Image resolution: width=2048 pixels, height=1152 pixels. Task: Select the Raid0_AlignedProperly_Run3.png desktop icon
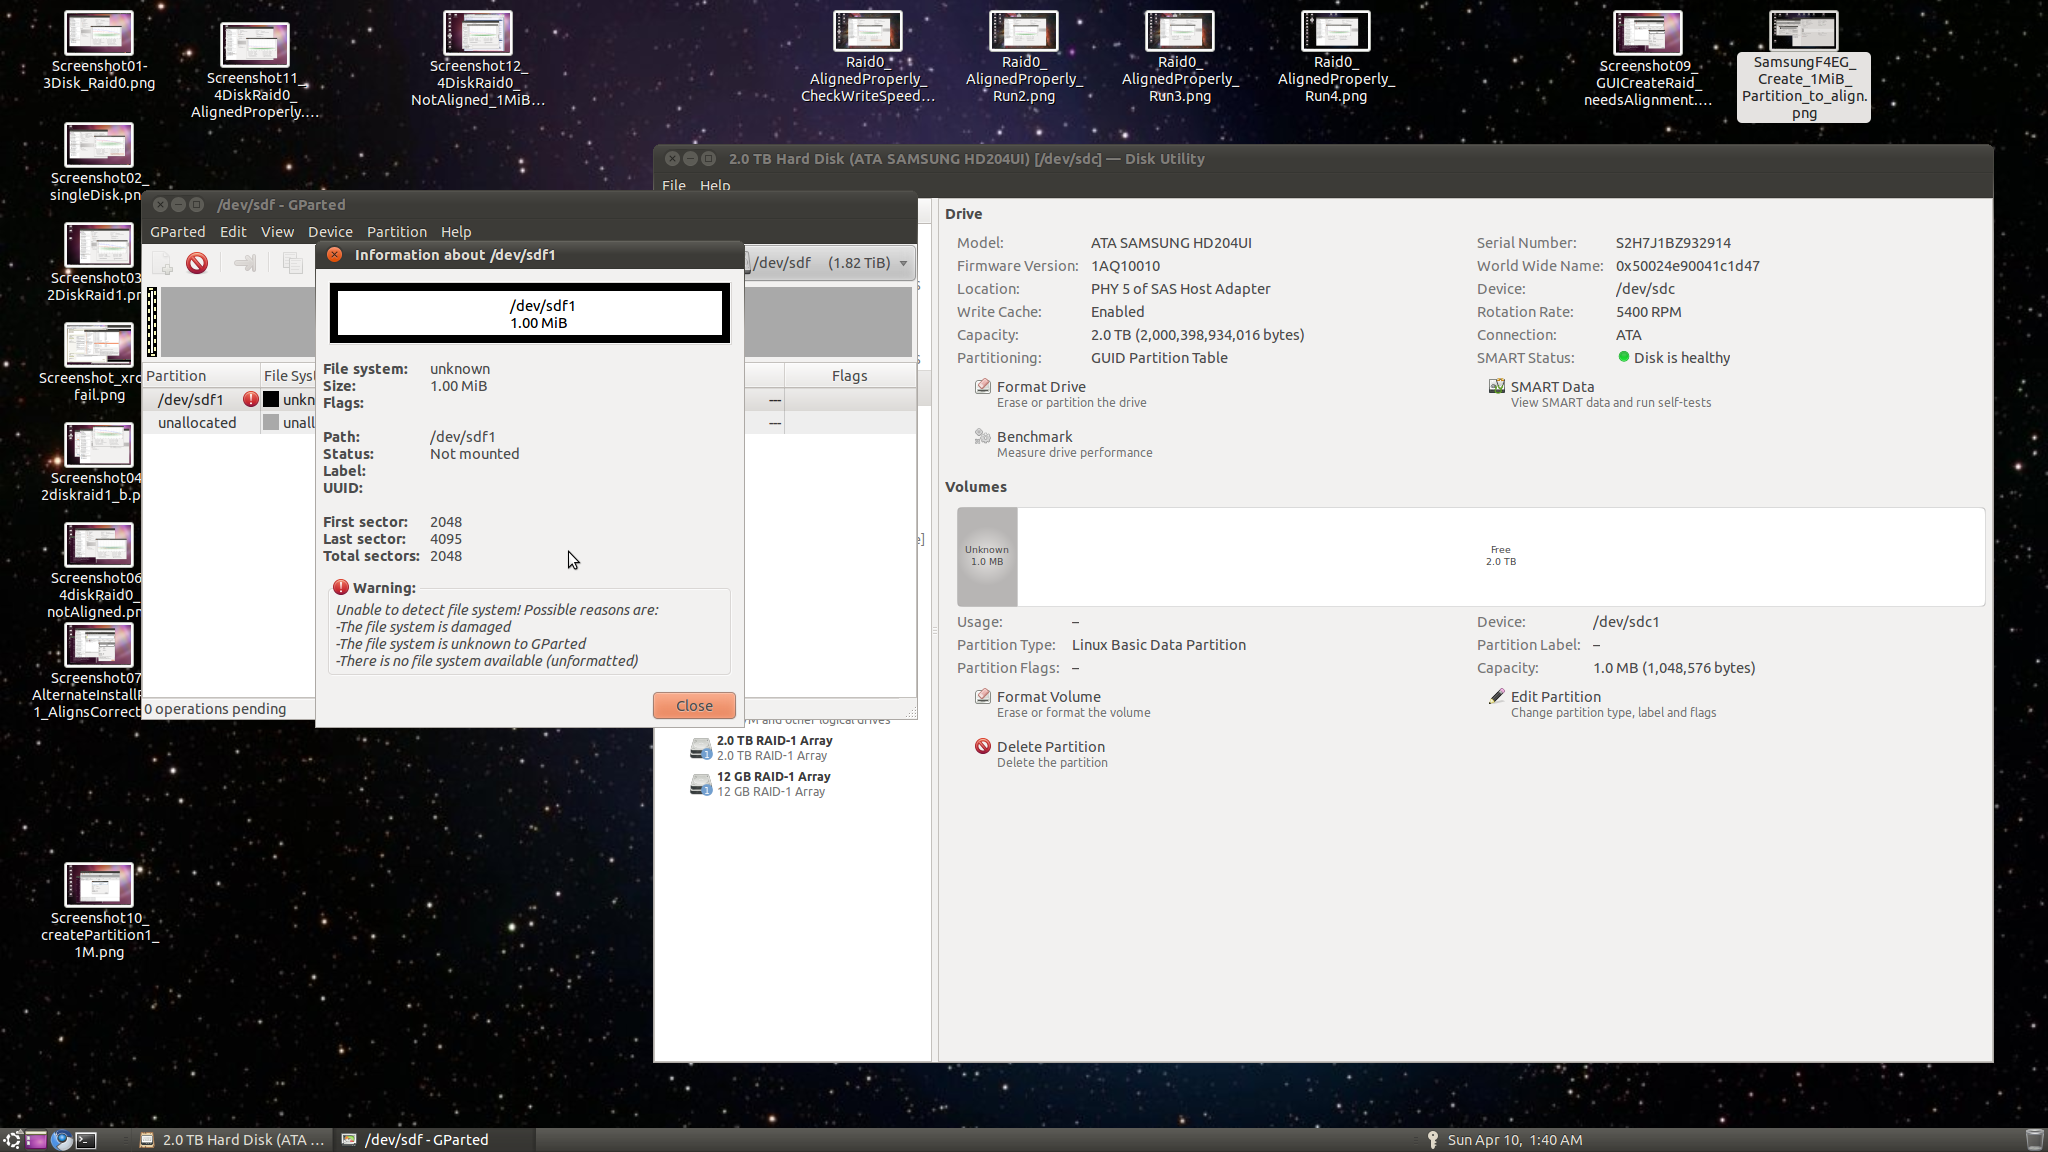click(x=1180, y=56)
